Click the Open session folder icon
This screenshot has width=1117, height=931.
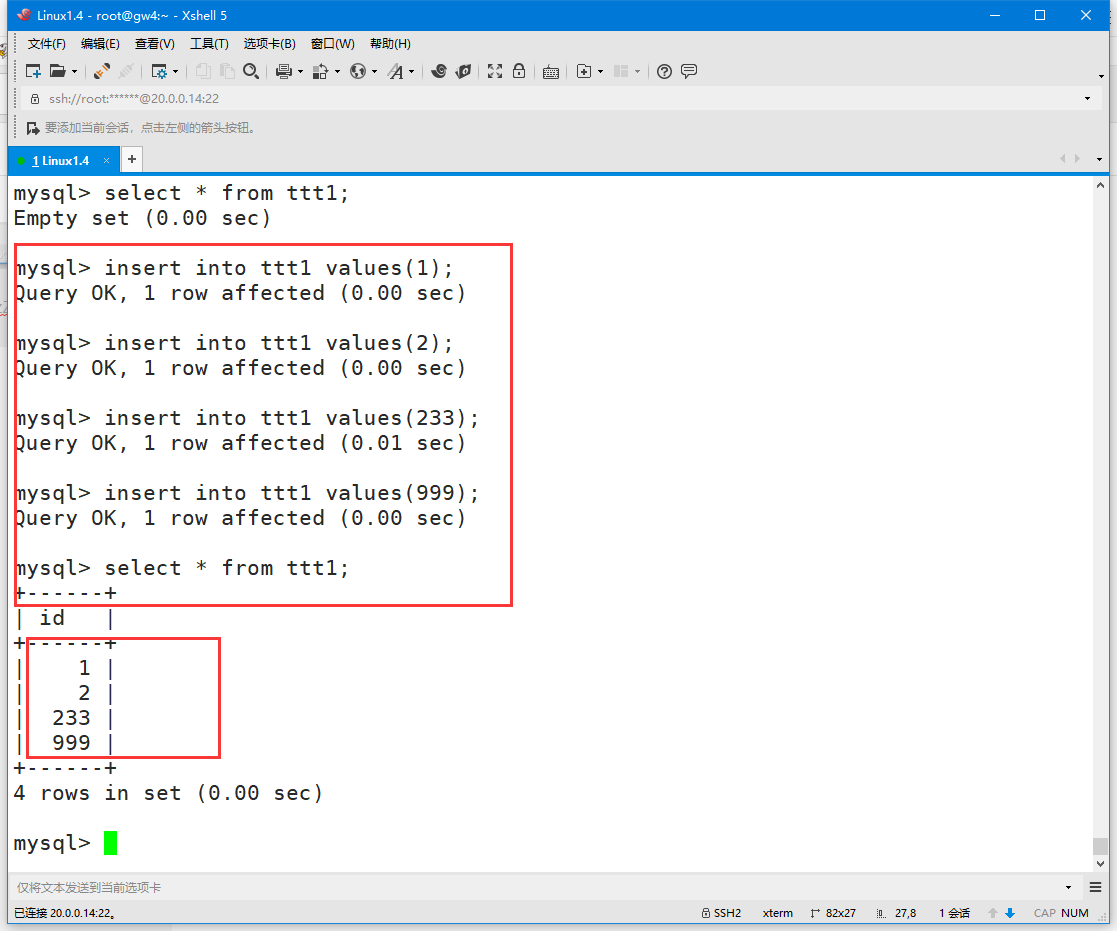tap(58, 71)
